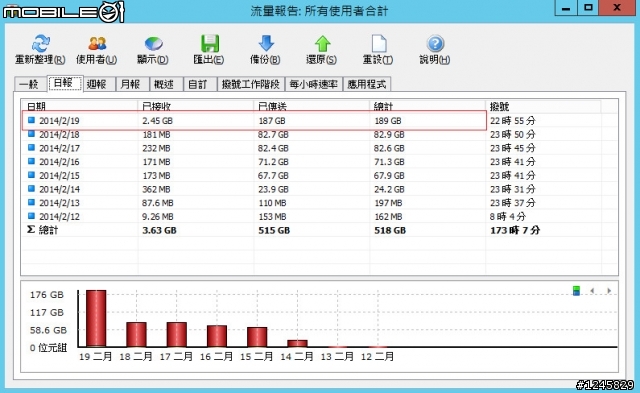The width and height of the screenshot is (640, 393).
Task: Click the 17 二月 chart bar
Action: point(177,335)
